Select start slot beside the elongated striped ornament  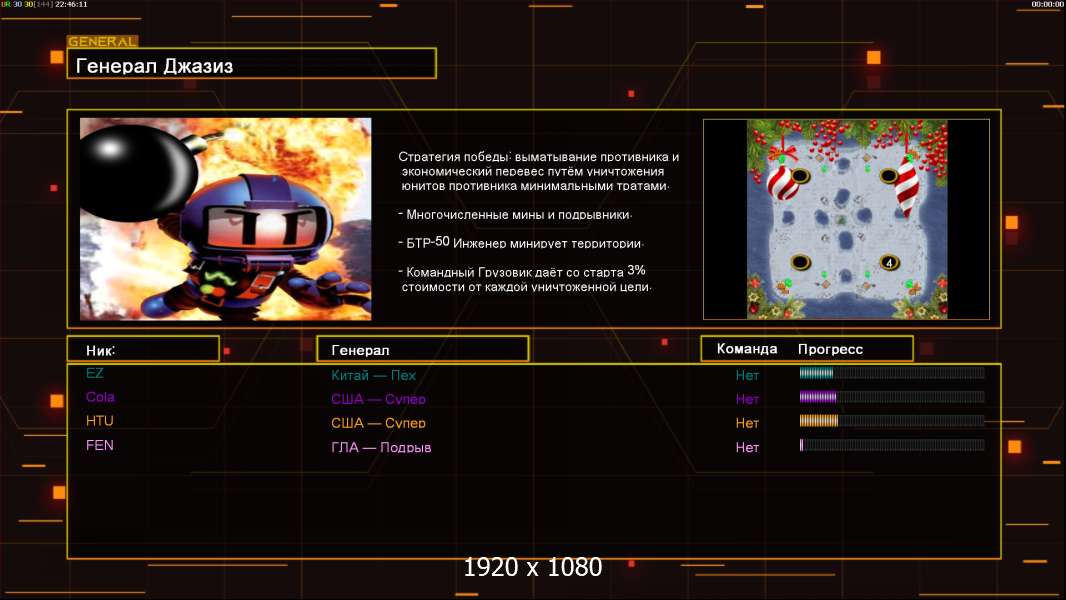[x=889, y=177]
